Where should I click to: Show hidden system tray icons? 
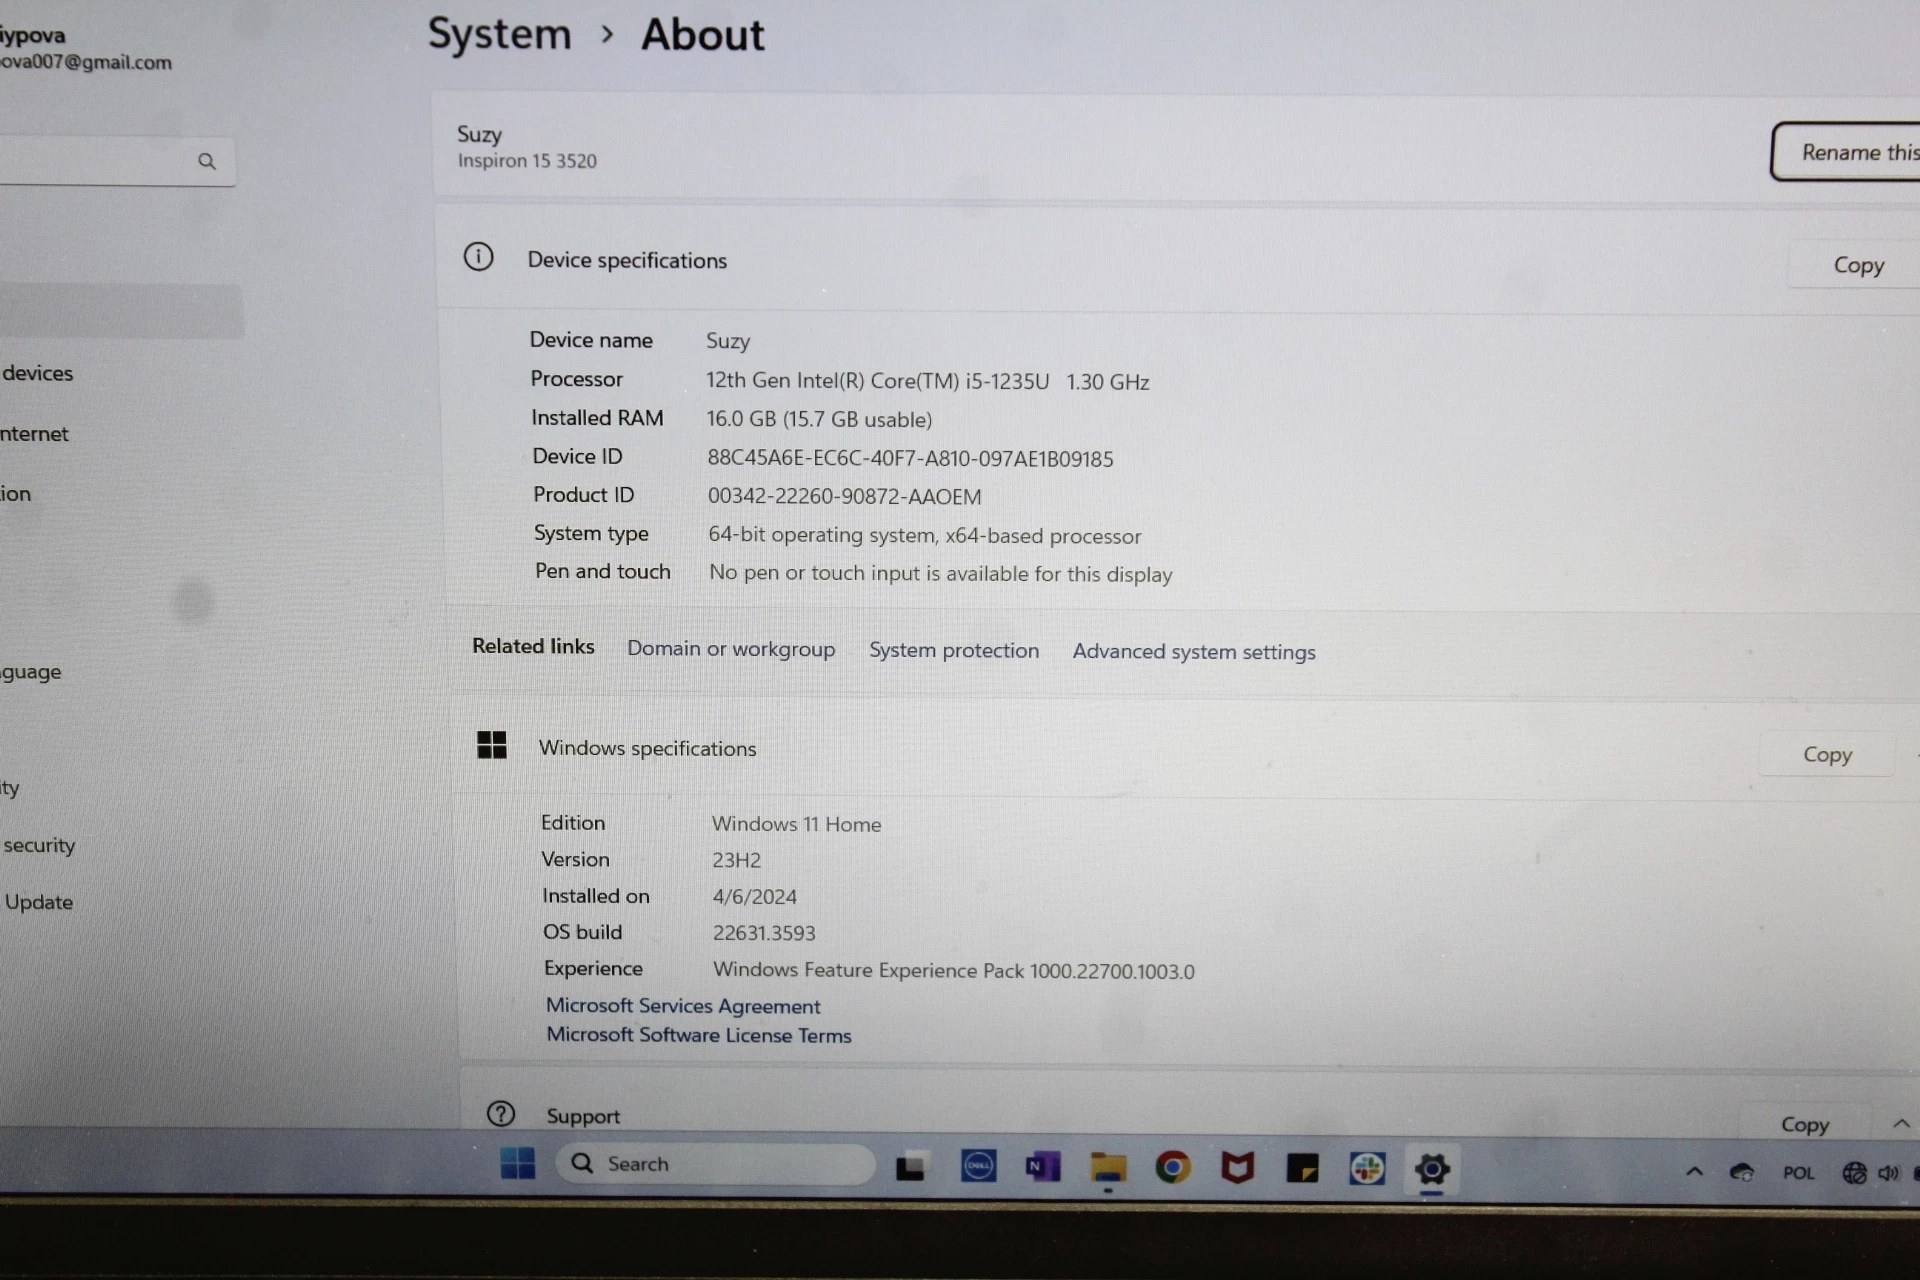(x=1694, y=1171)
